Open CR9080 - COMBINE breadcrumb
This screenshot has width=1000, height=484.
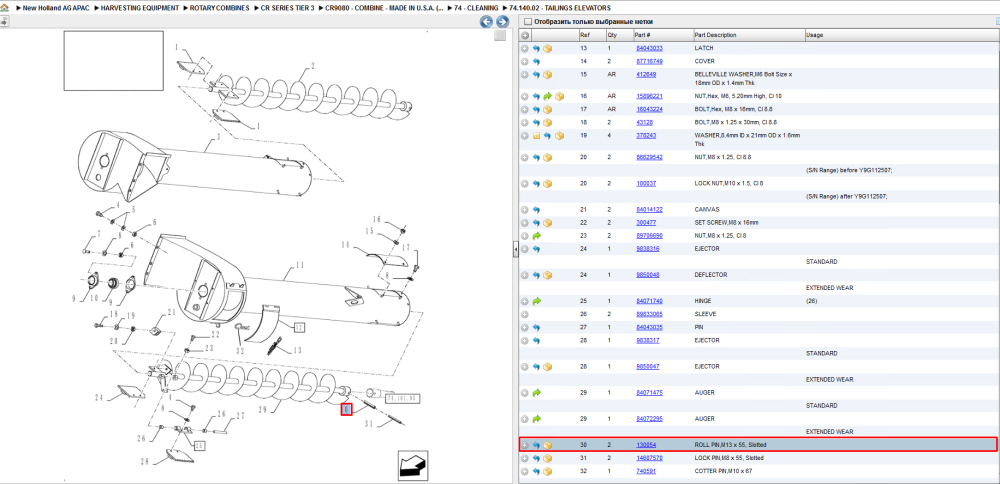click(x=383, y=8)
